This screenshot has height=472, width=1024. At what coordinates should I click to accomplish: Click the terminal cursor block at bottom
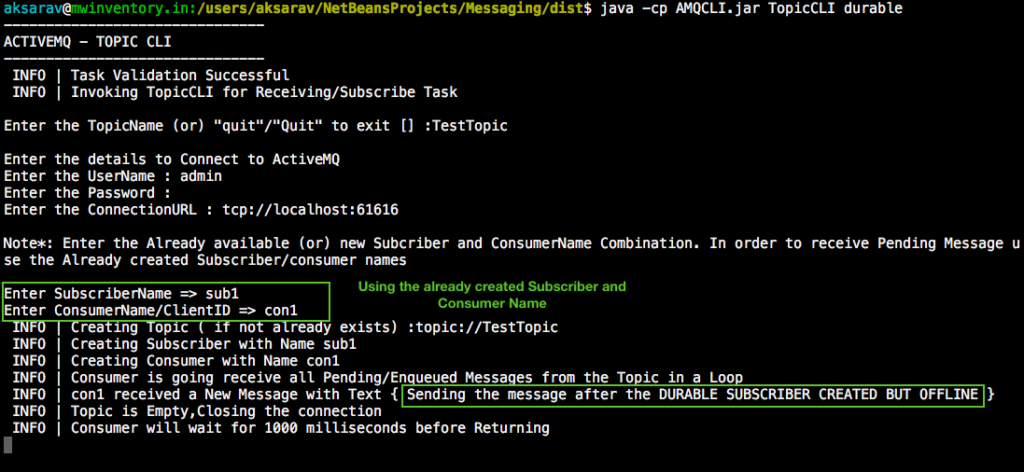click(8, 445)
